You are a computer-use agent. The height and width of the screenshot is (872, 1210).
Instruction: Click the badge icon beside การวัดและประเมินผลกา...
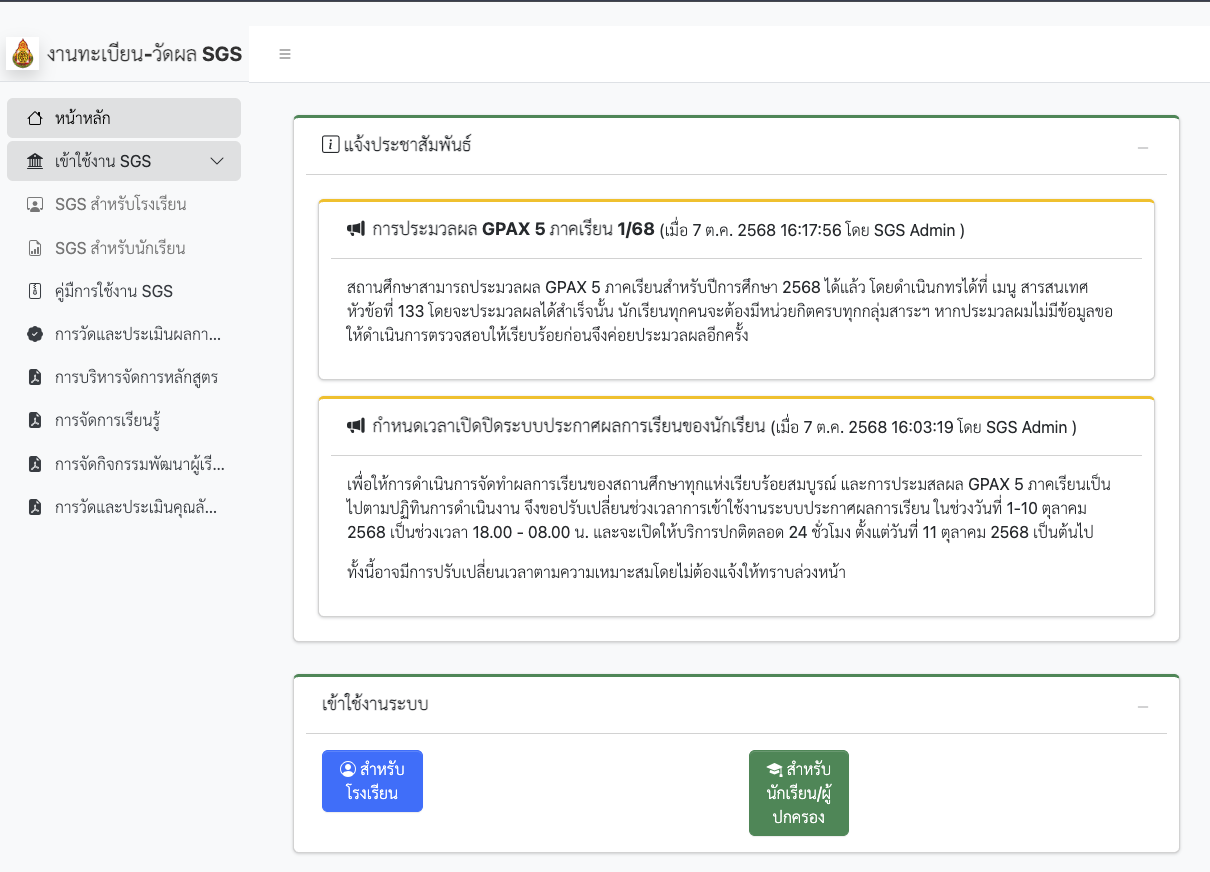click(x=35, y=334)
